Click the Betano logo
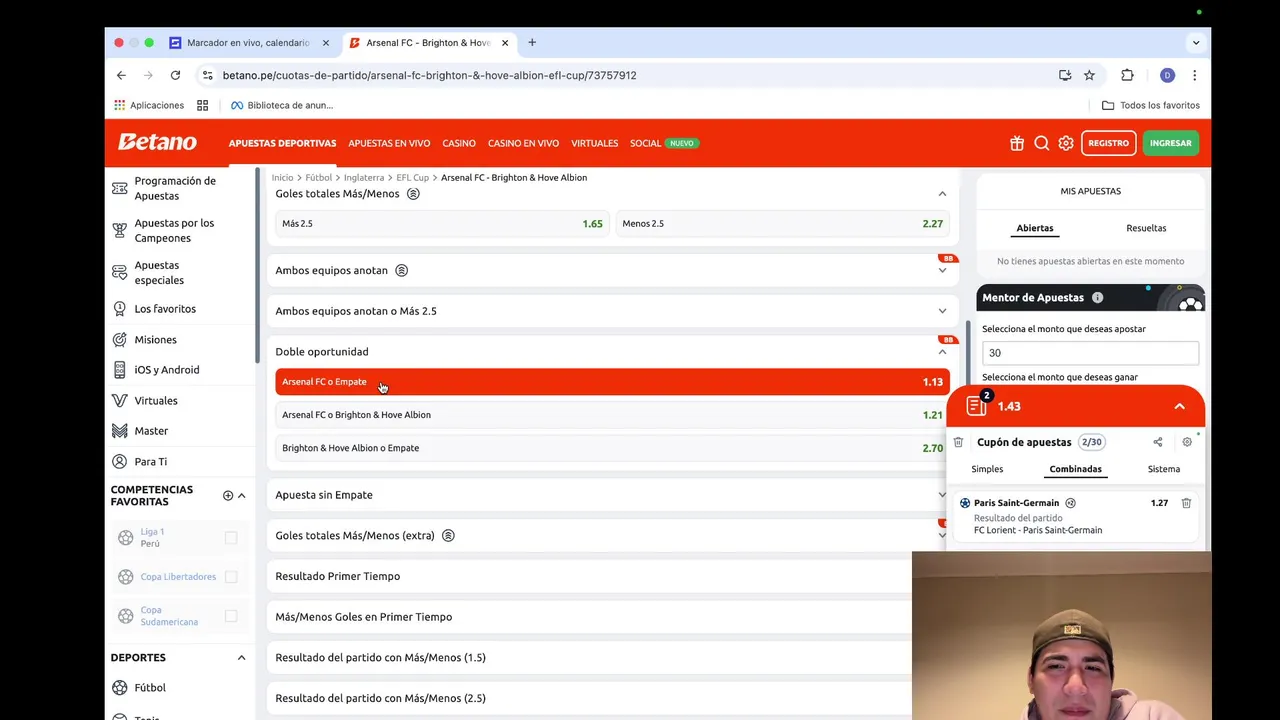Viewport: 1280px width, 720px height. [x=157, y=142]
